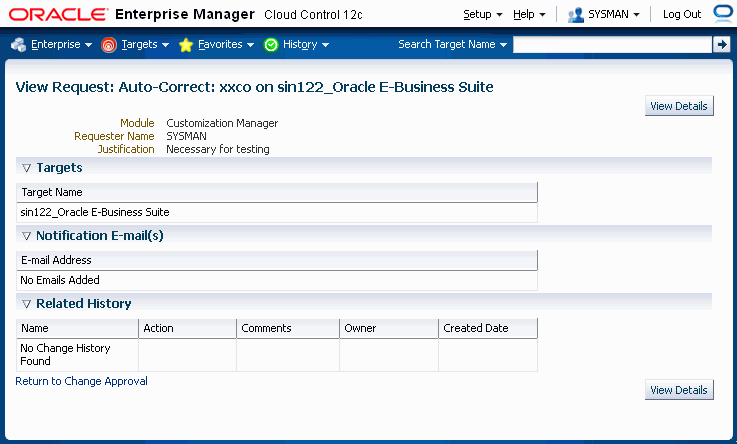Click the History green check icon
This screenshot has width=737, height=444.
click(x=271, y=45)
